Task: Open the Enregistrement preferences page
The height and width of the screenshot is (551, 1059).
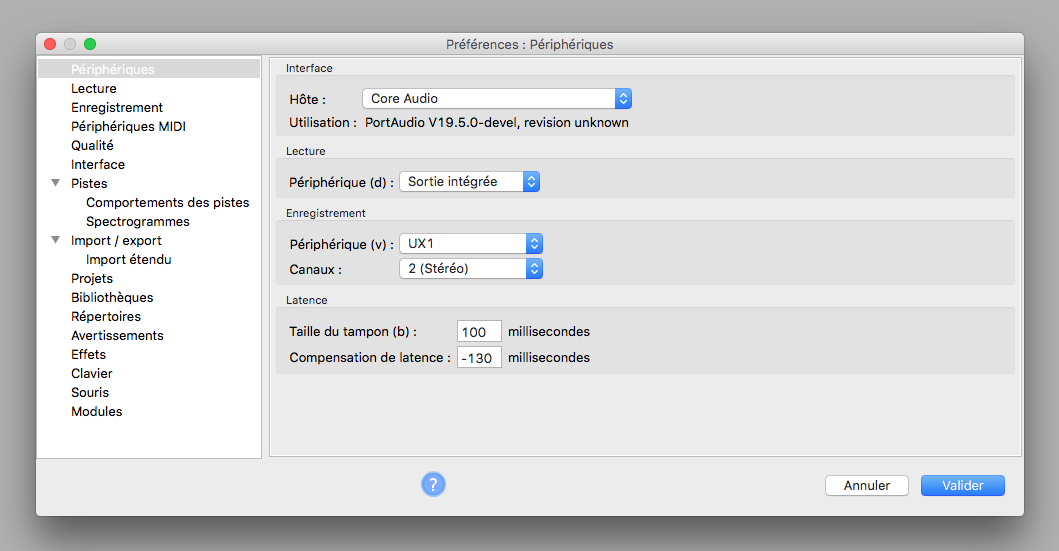Action: point(117,108)
